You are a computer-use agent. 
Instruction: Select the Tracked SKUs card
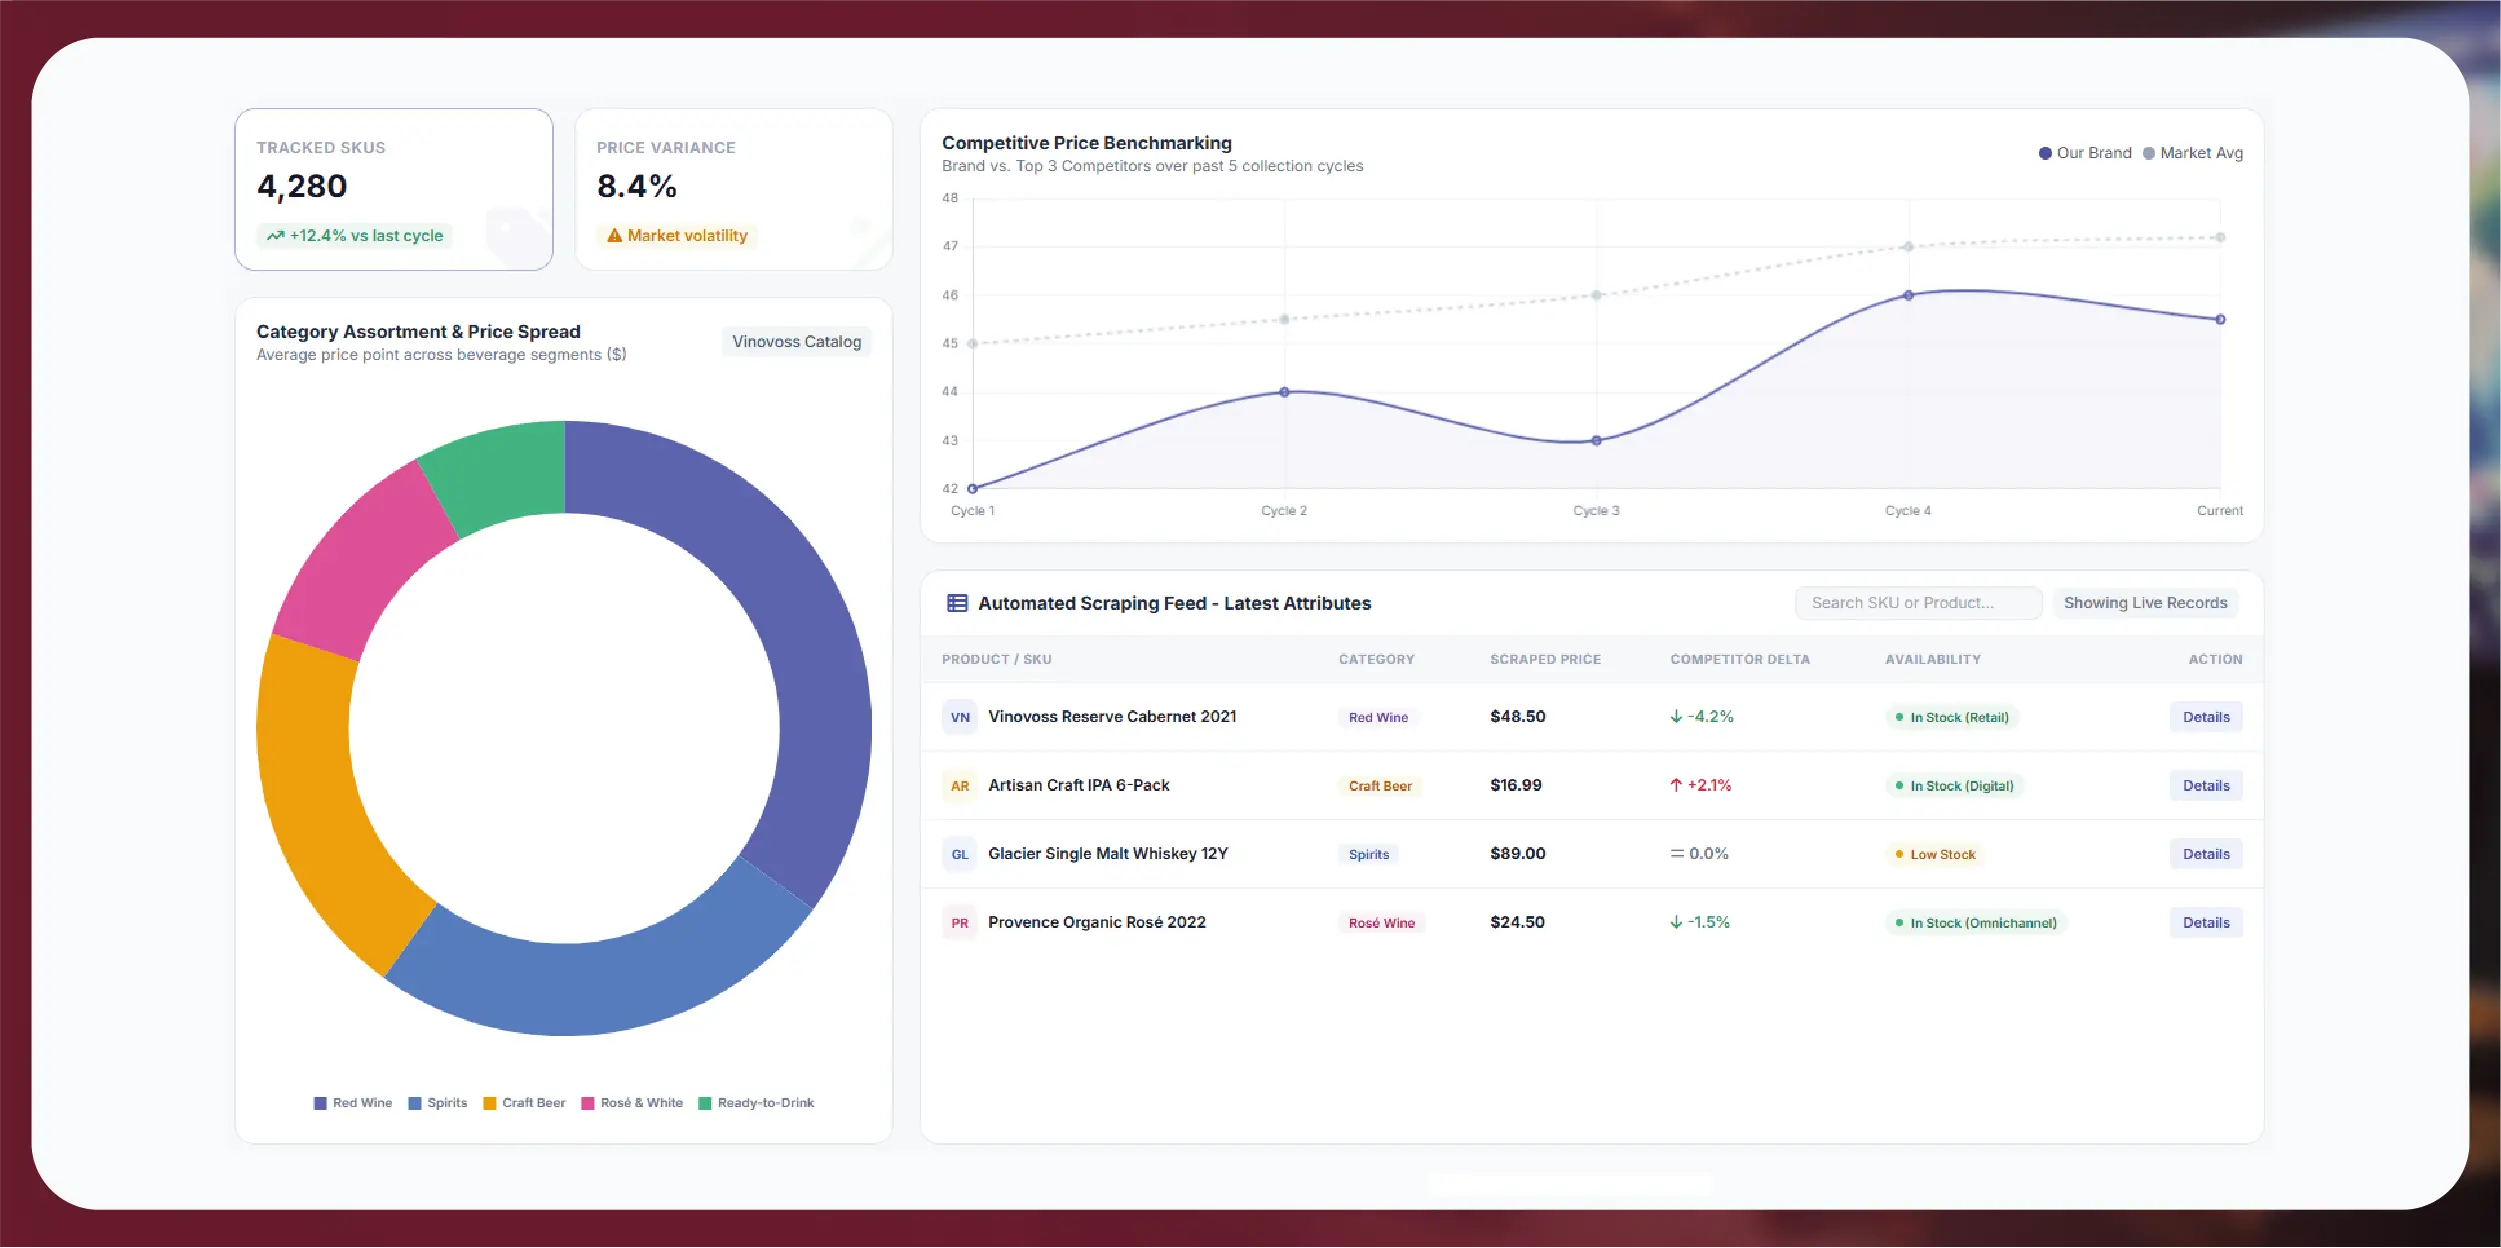coord(394,189)
